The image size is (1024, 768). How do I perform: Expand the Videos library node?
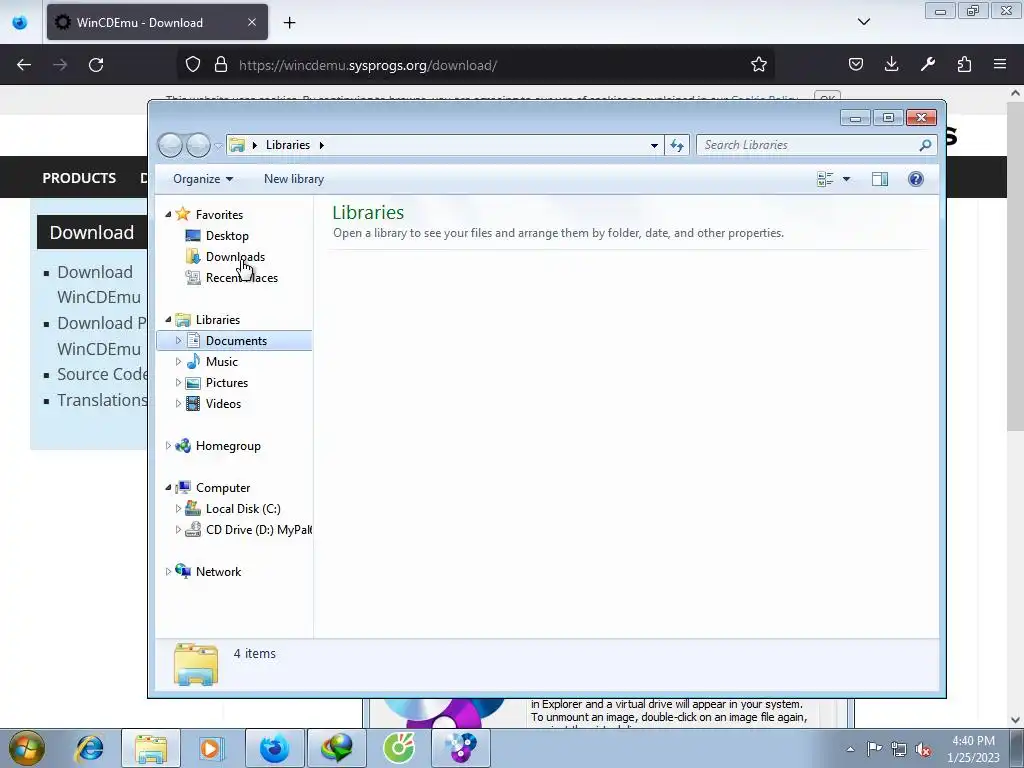point(178,404)
